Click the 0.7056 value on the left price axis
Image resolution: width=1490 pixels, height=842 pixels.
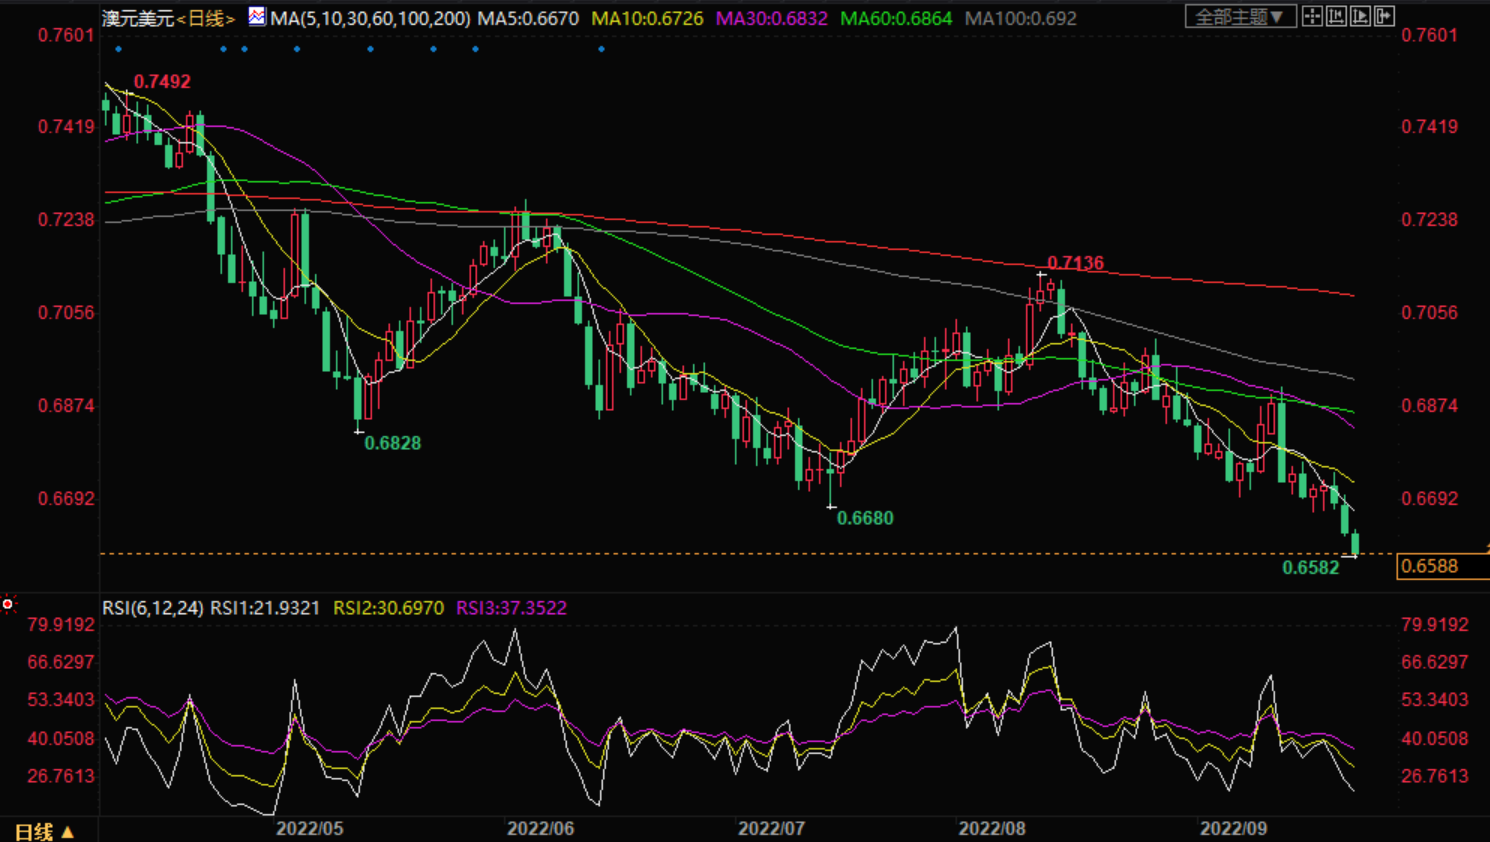(x=66, y=313)
